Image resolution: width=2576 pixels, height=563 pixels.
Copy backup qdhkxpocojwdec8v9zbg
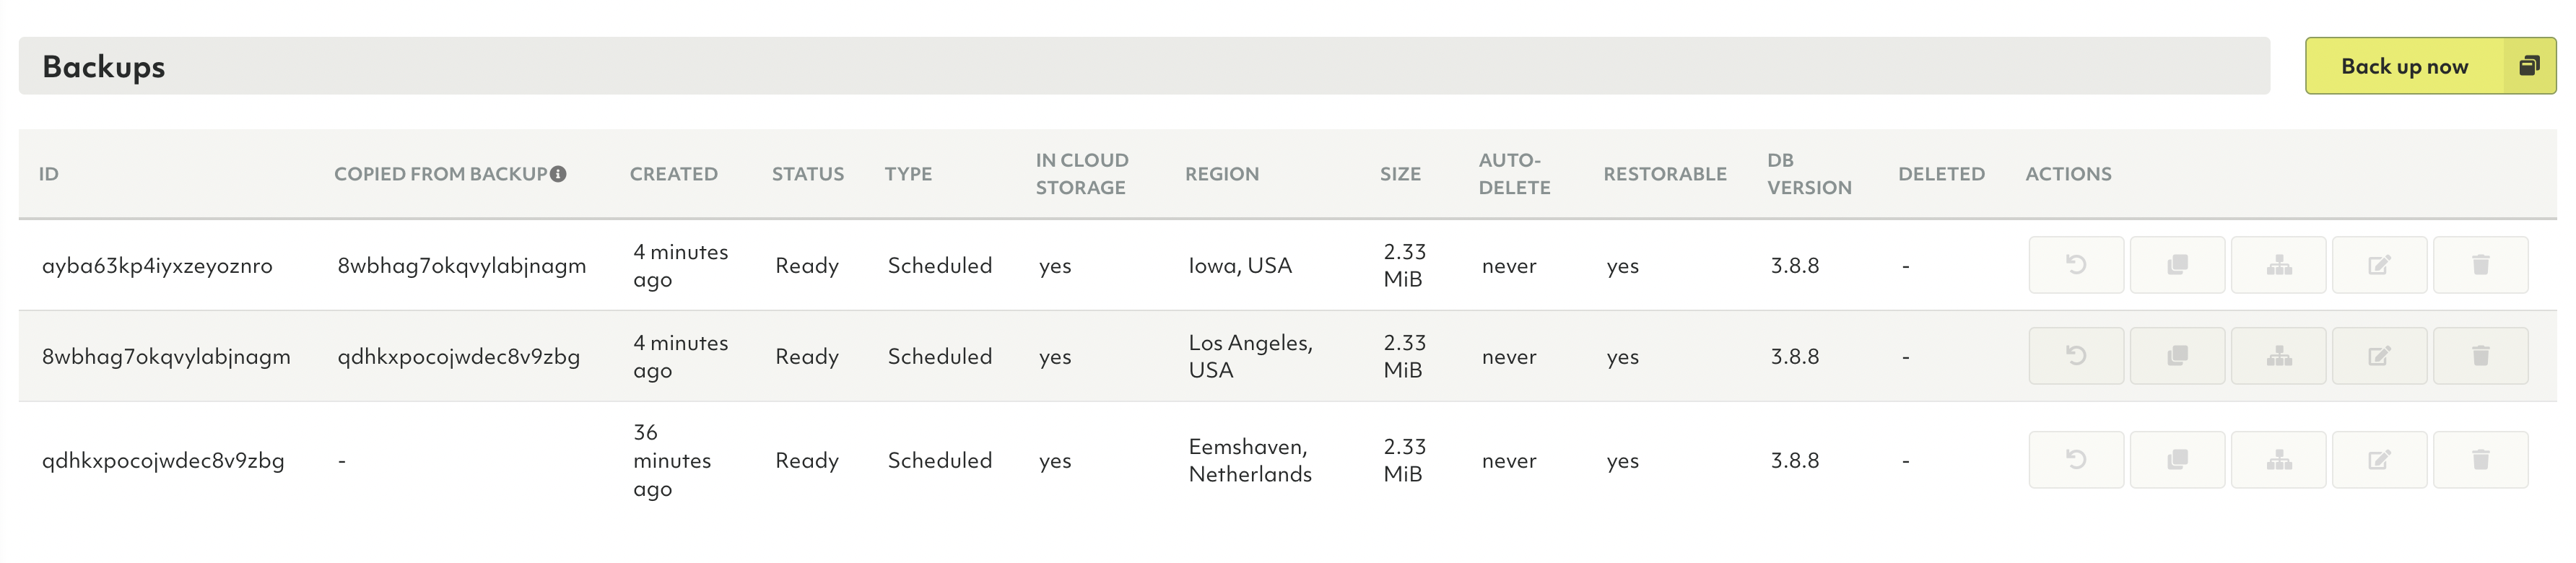(x=2177, y=460)
